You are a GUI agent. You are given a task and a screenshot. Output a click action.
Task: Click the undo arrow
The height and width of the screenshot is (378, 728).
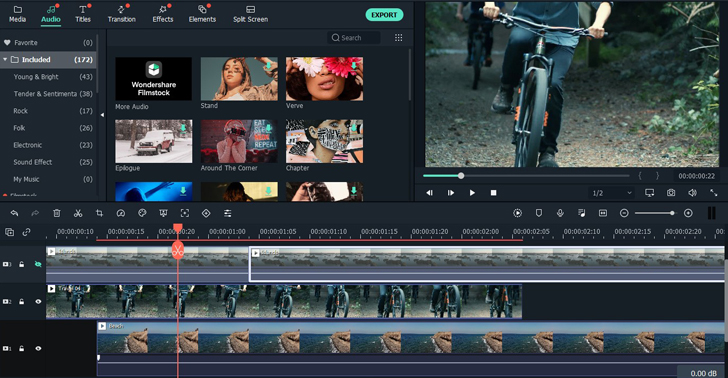[x=14, y=213]
